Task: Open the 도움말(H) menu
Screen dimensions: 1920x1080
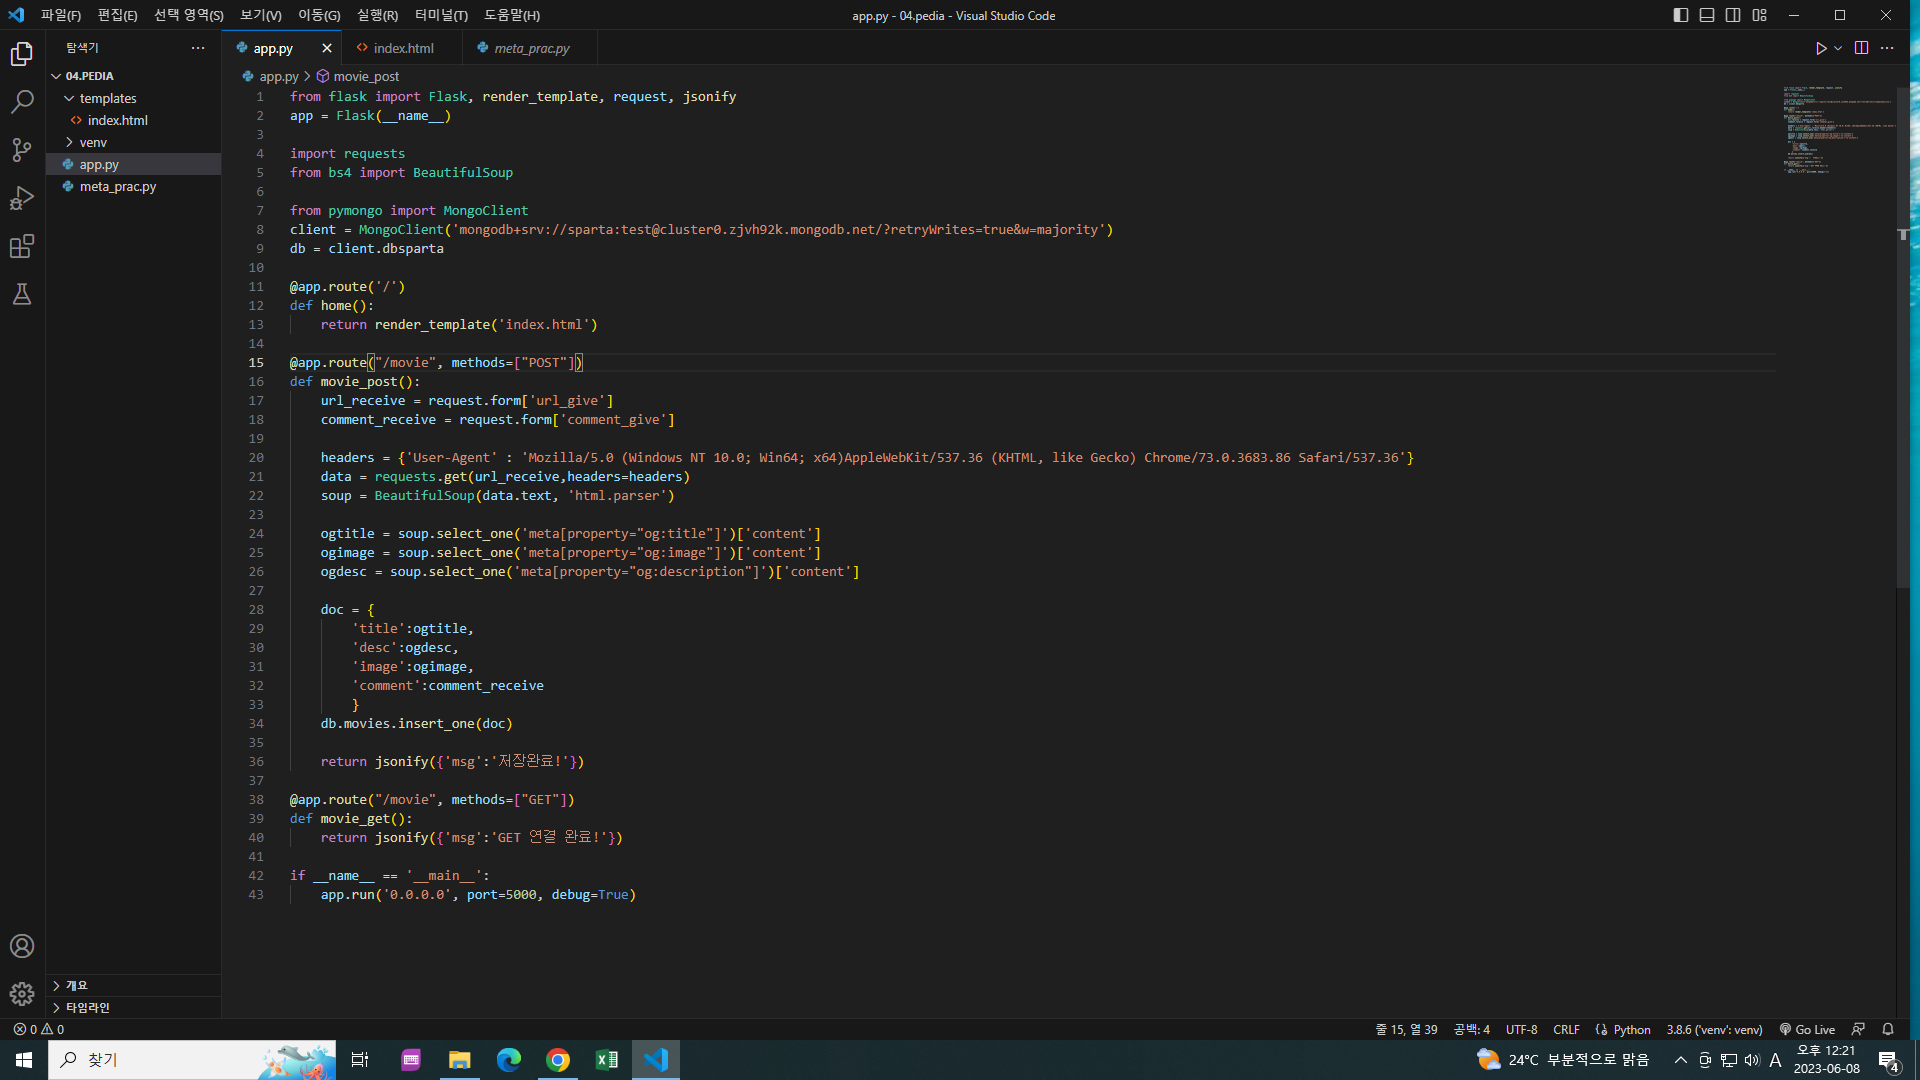Action: point(512,15)
